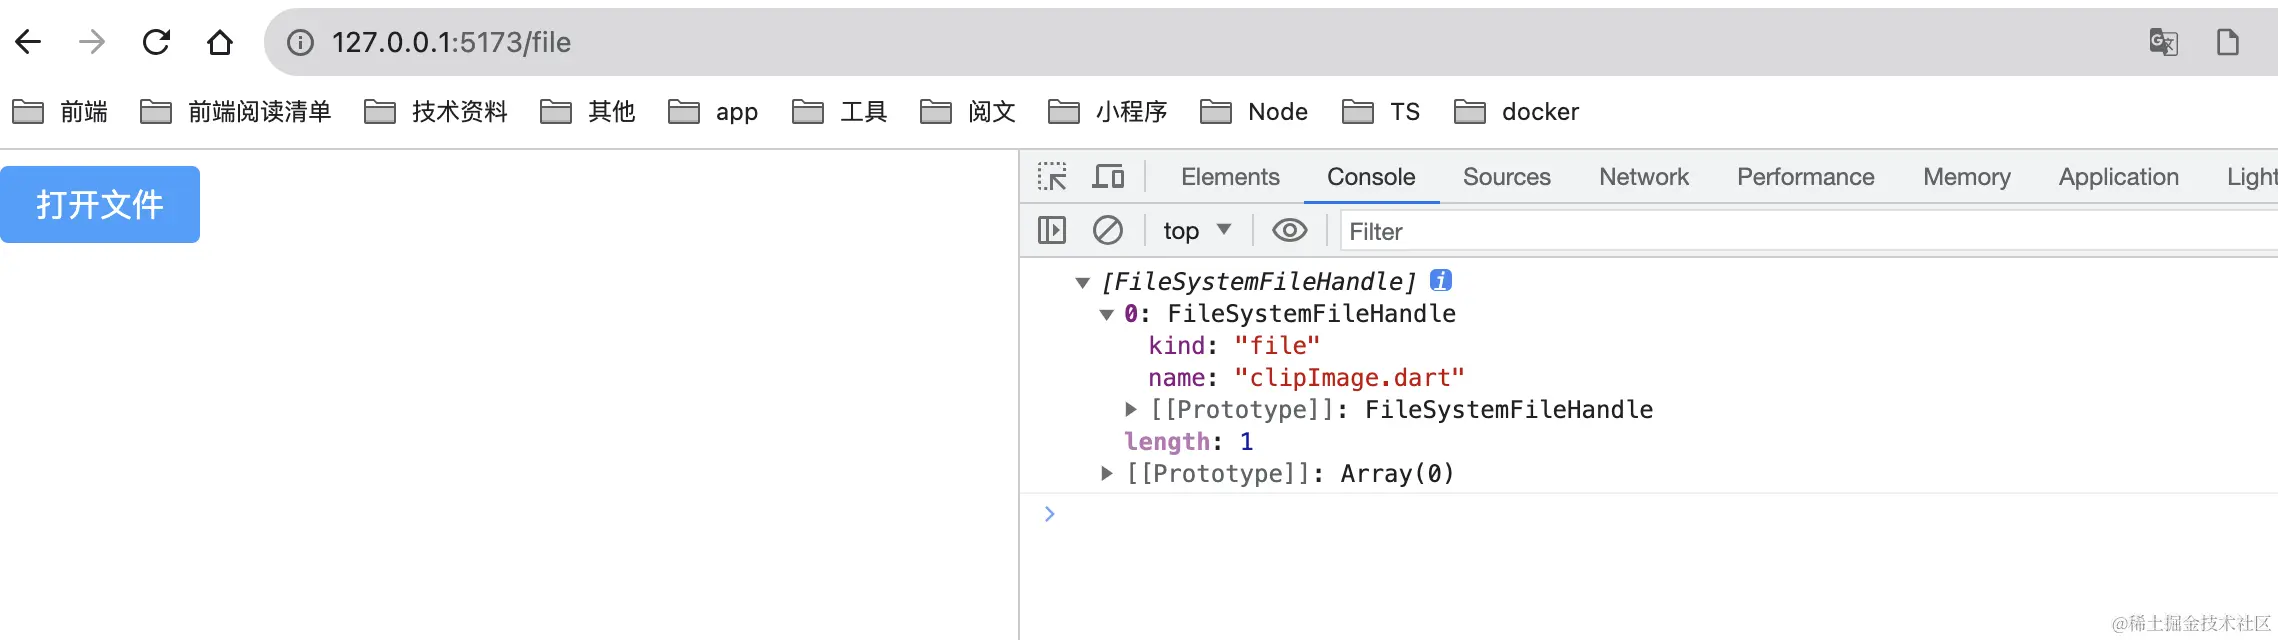This screenshot has width=2278, height=640.
Task: Click the blue info badge beside [FileSystemFileHandle]
Action: (x=1441, y=281)
